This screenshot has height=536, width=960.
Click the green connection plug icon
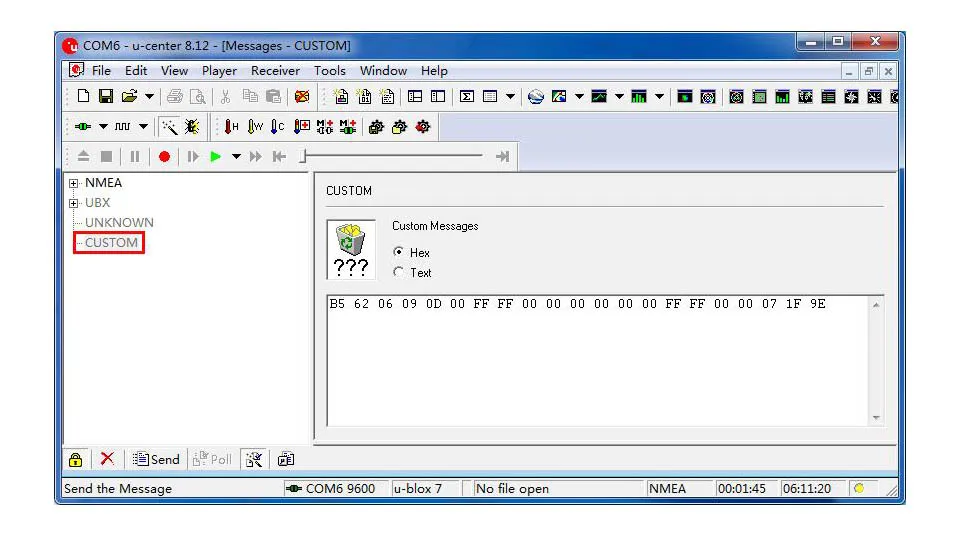83,127
